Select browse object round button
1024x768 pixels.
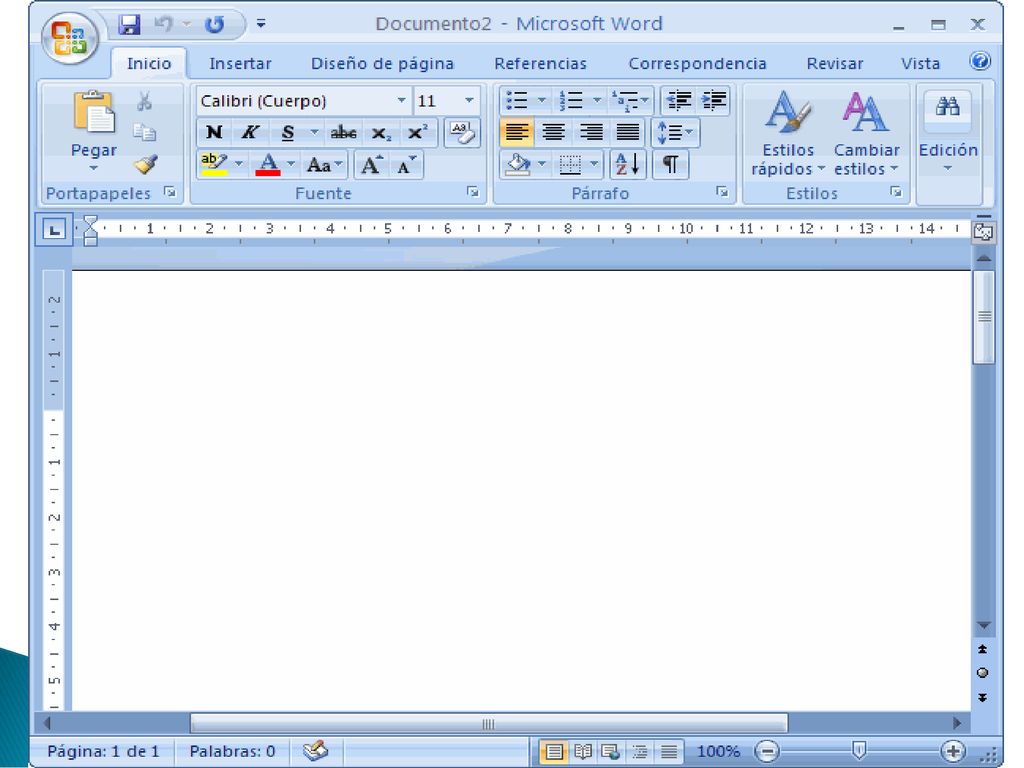point(982,673)
